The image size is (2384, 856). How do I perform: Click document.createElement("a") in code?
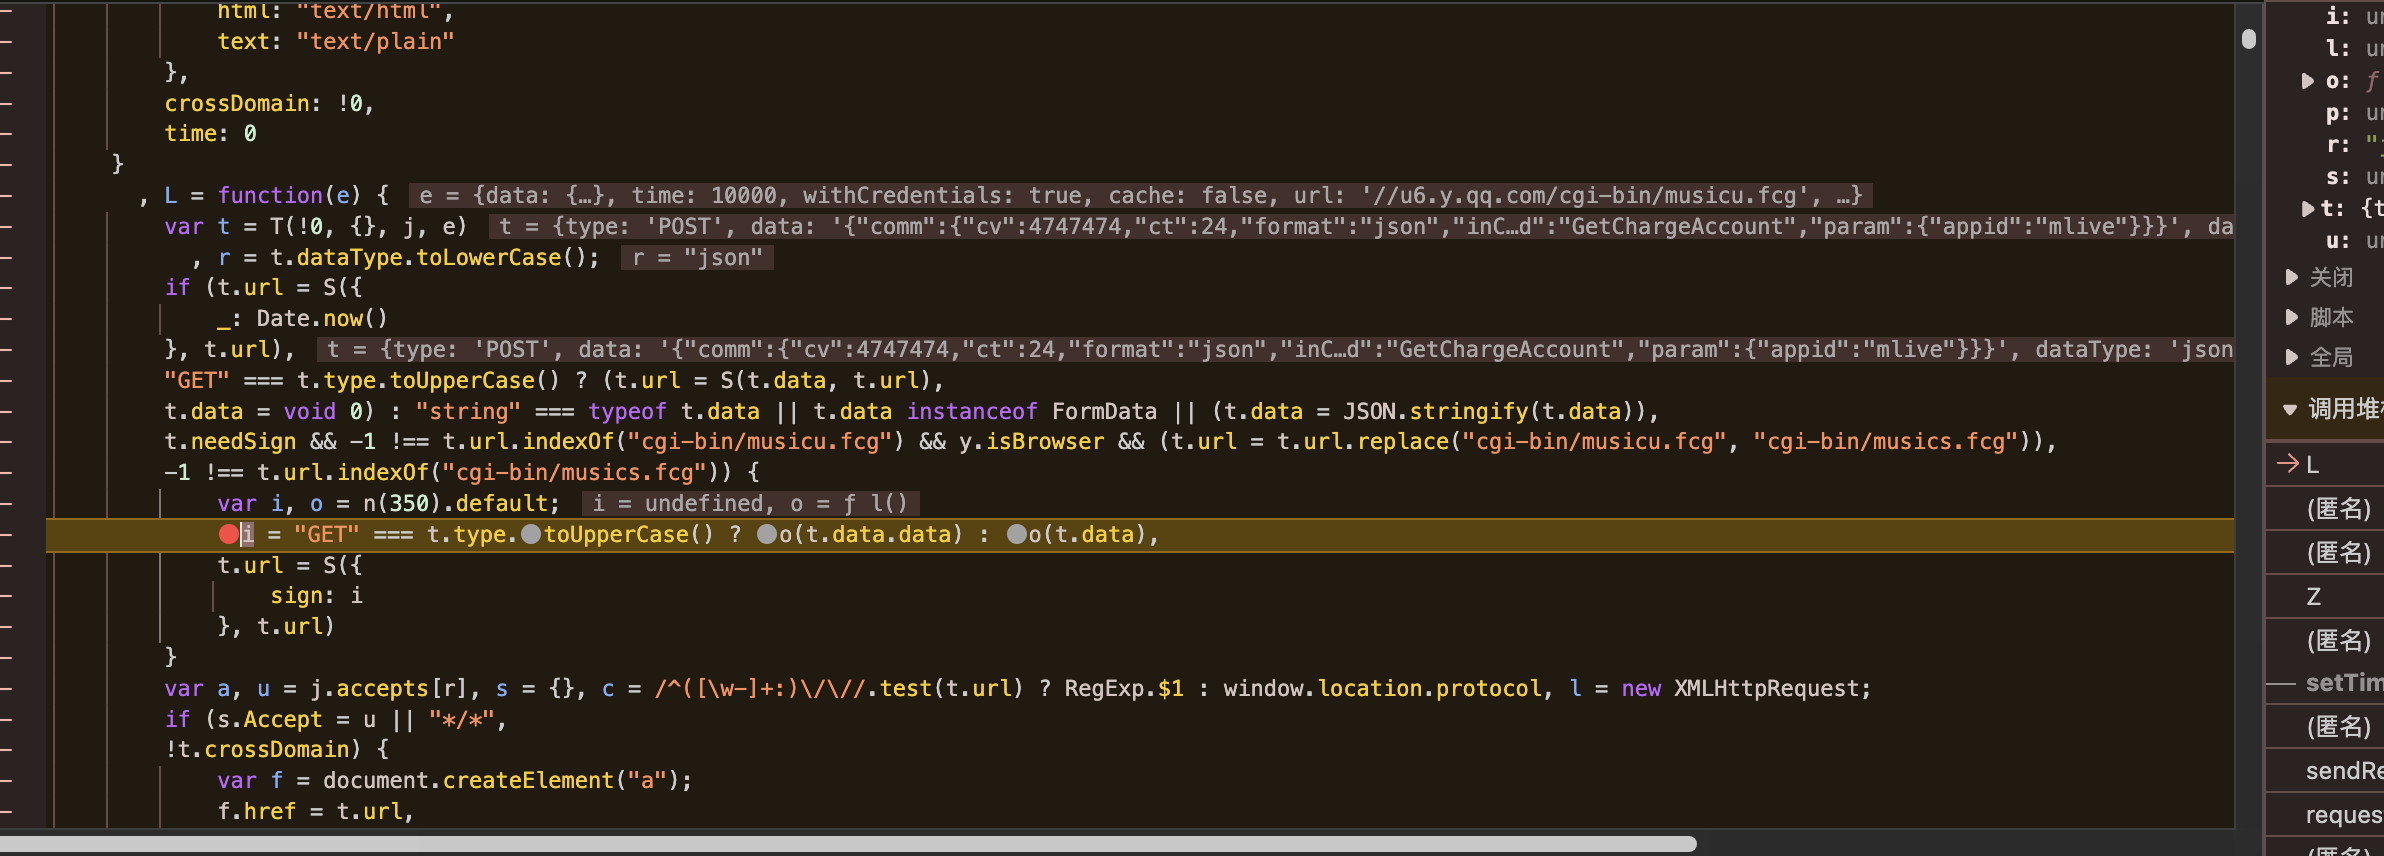(500, 781)
